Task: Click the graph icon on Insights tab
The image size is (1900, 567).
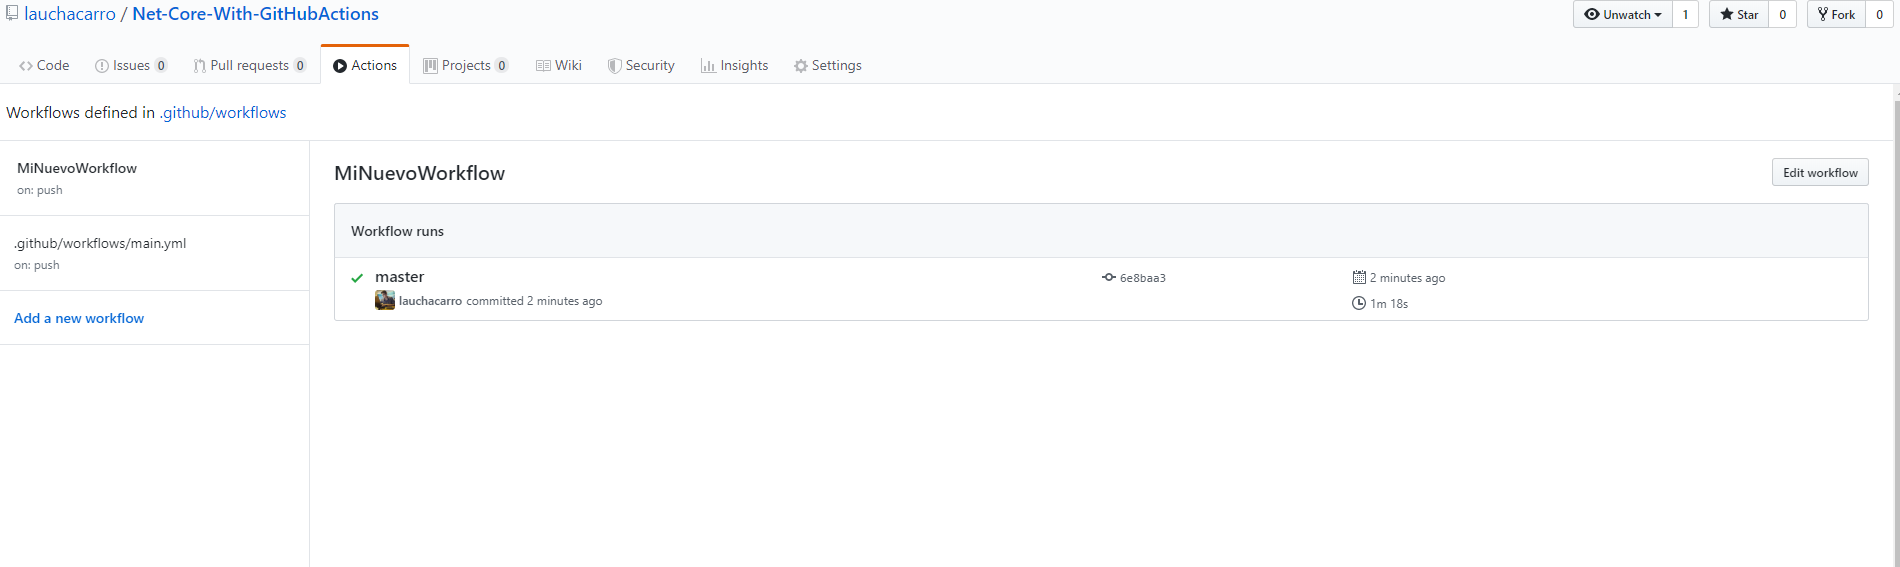Action: coord(708,66)
